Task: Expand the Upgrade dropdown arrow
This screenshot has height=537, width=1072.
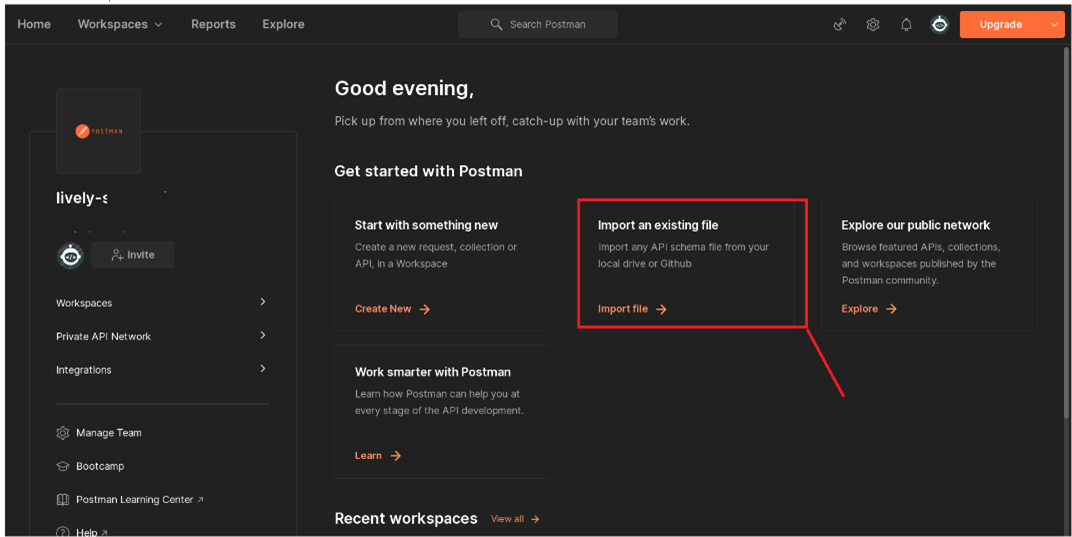Action: (x=1053, y=25)
